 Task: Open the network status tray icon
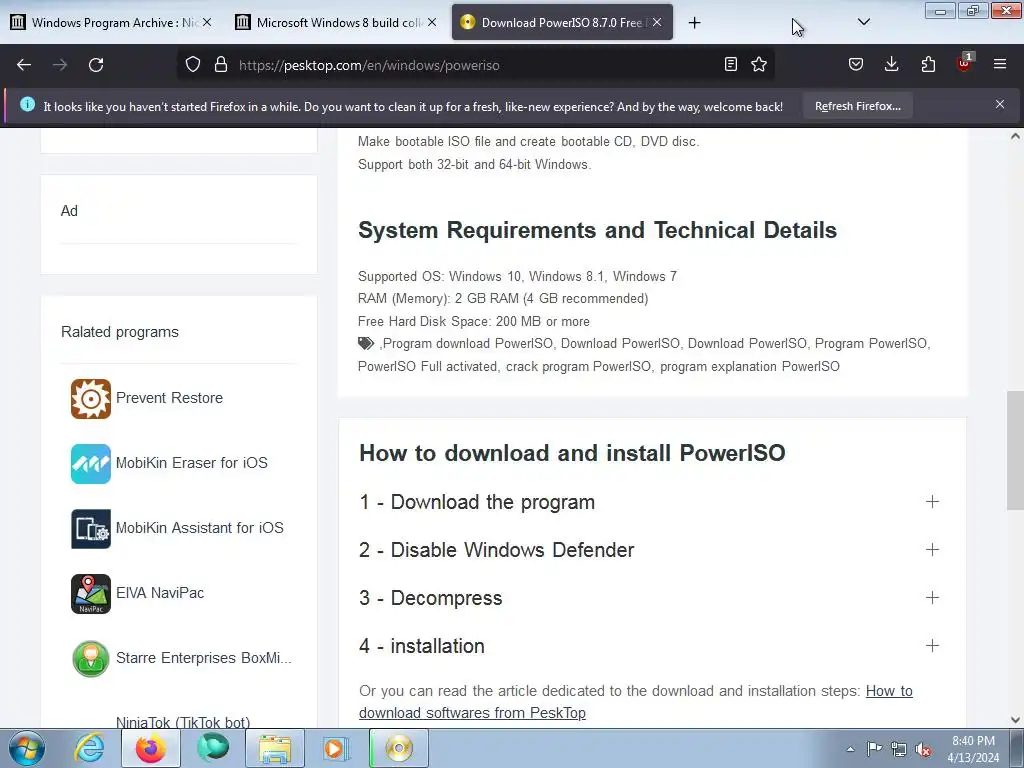899,749
